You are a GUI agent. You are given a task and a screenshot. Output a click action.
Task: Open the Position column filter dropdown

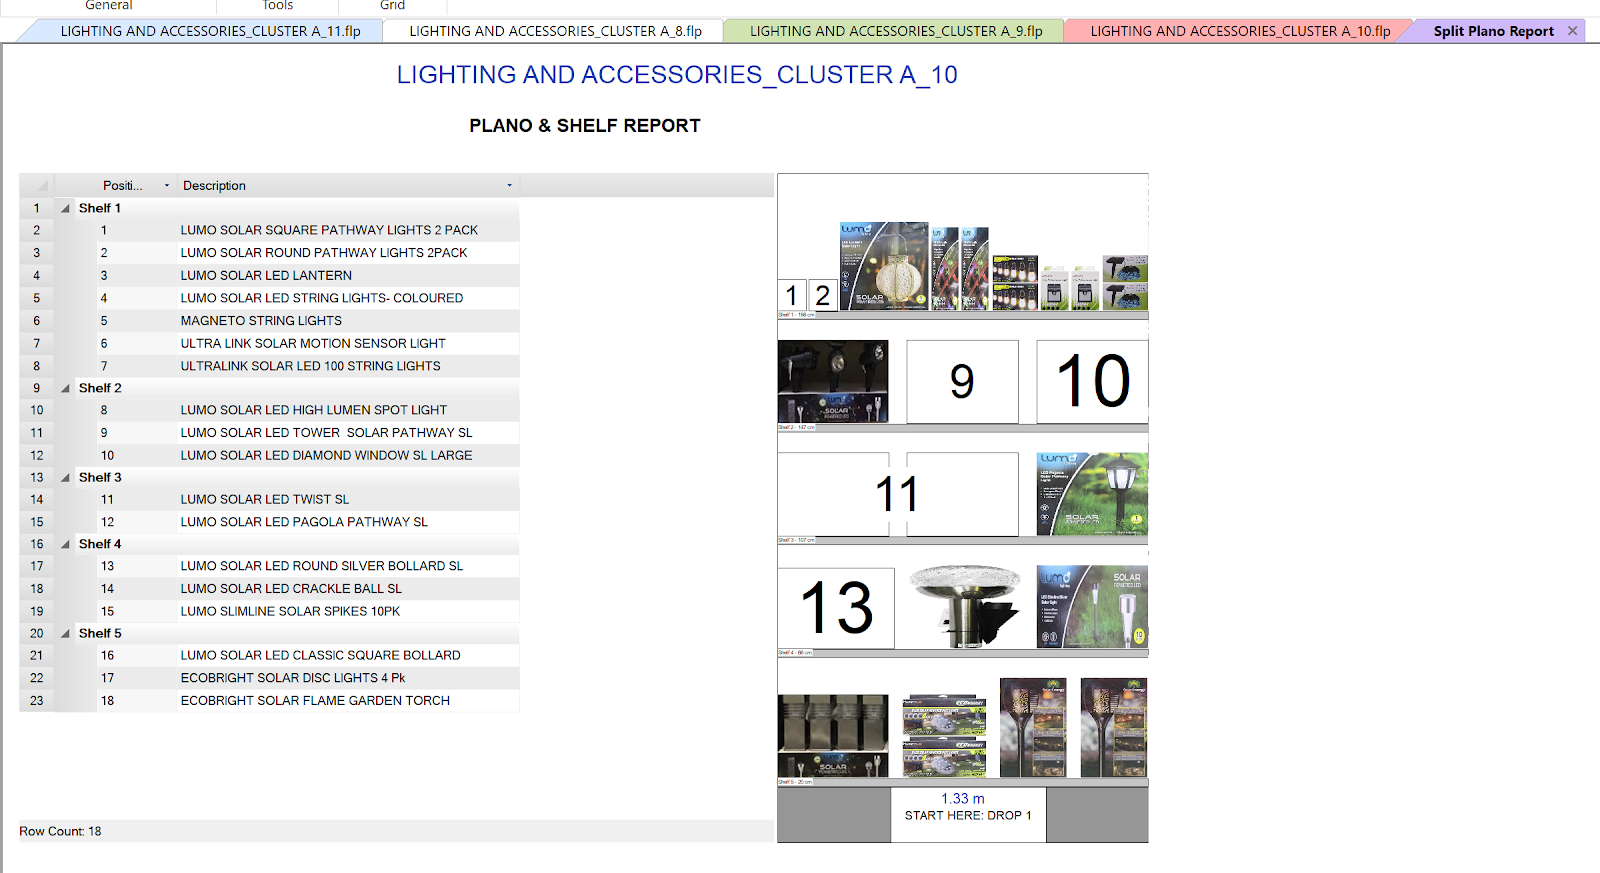[x=167, y=185]
